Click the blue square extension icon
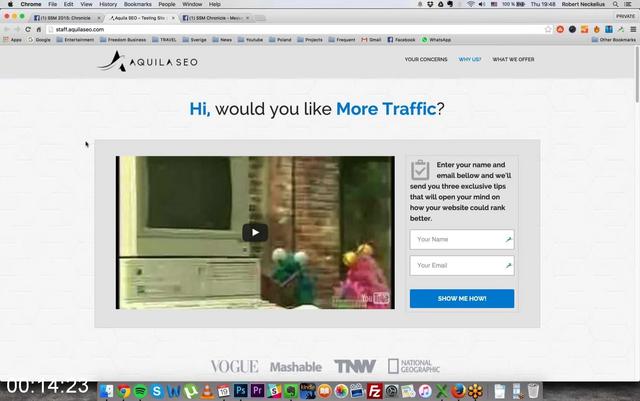This screenshot has height=401, width=640. pos(609,29)
